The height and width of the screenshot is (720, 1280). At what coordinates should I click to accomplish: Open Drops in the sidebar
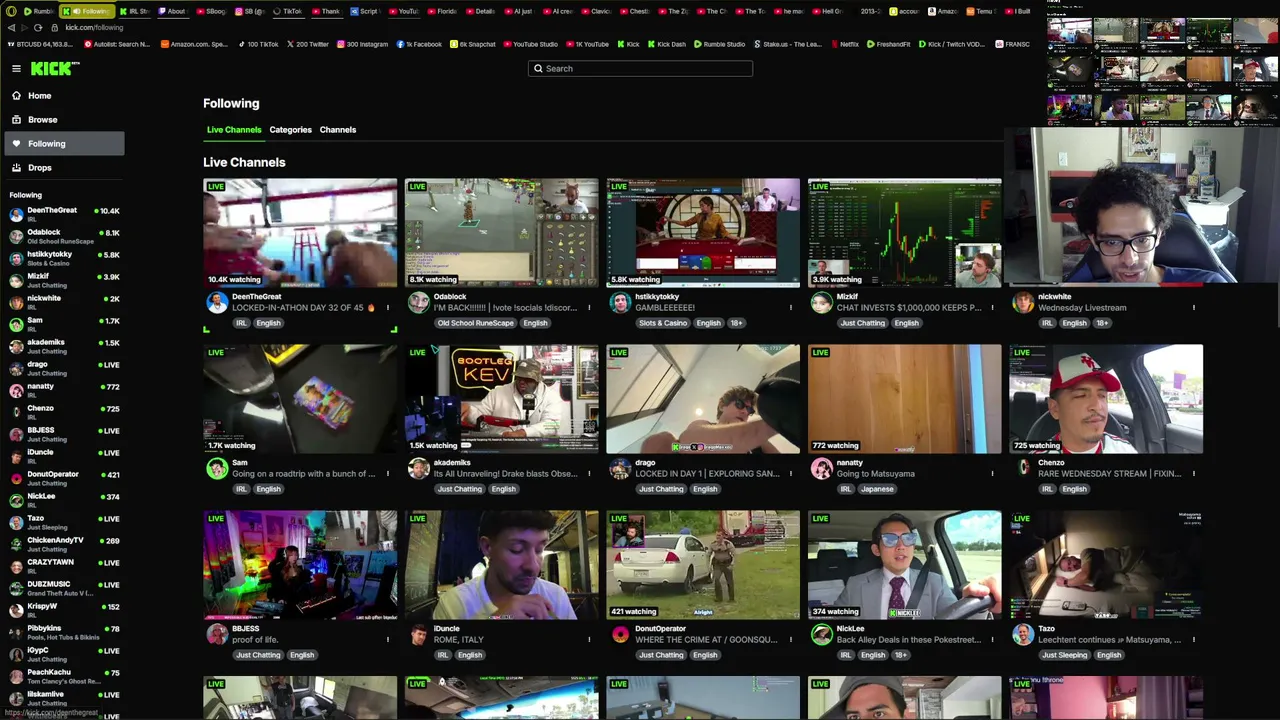click(64, 168)
